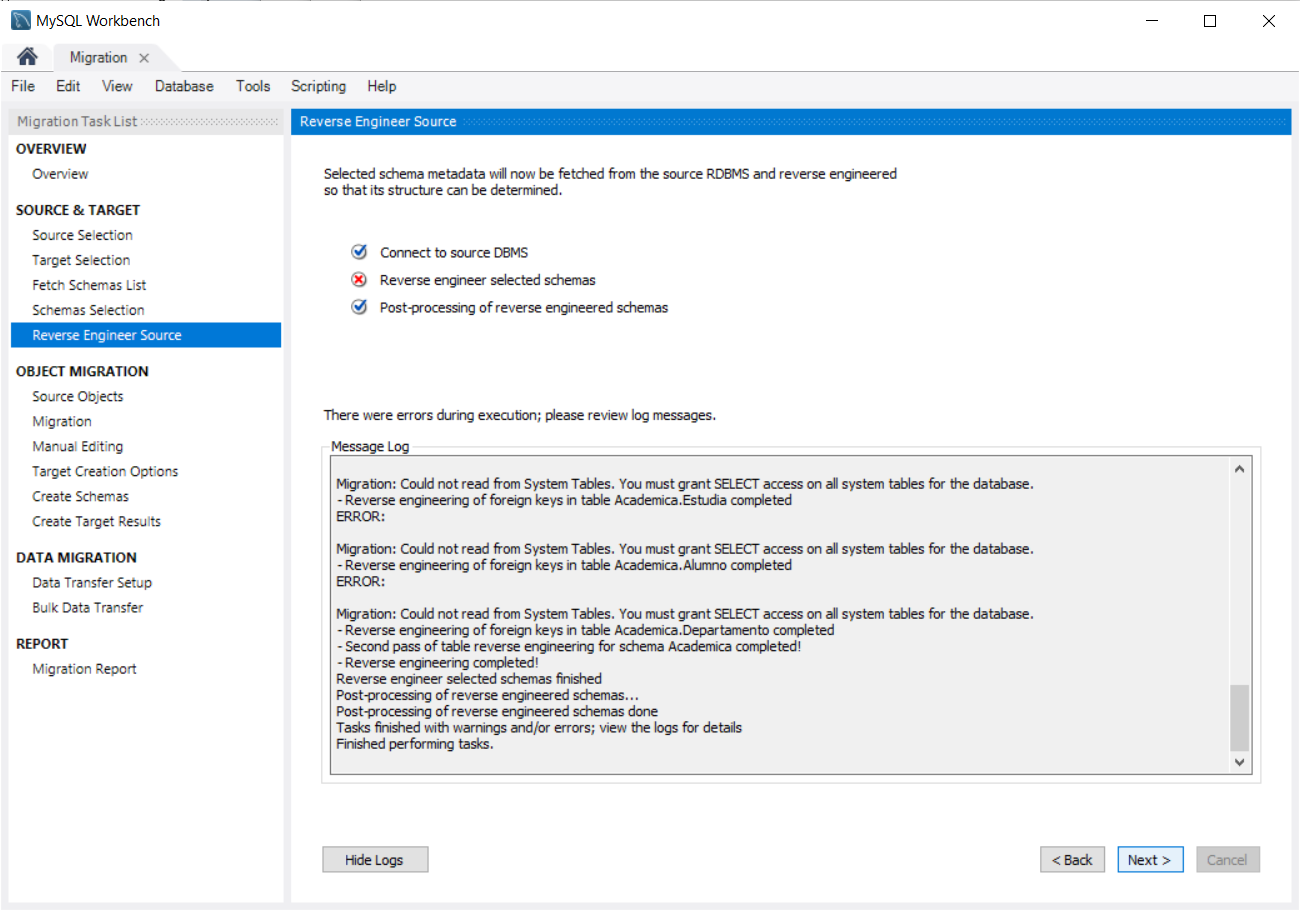The image size is (1300, 910).
Task: Select the Migration tab
Action: [98, 58]
